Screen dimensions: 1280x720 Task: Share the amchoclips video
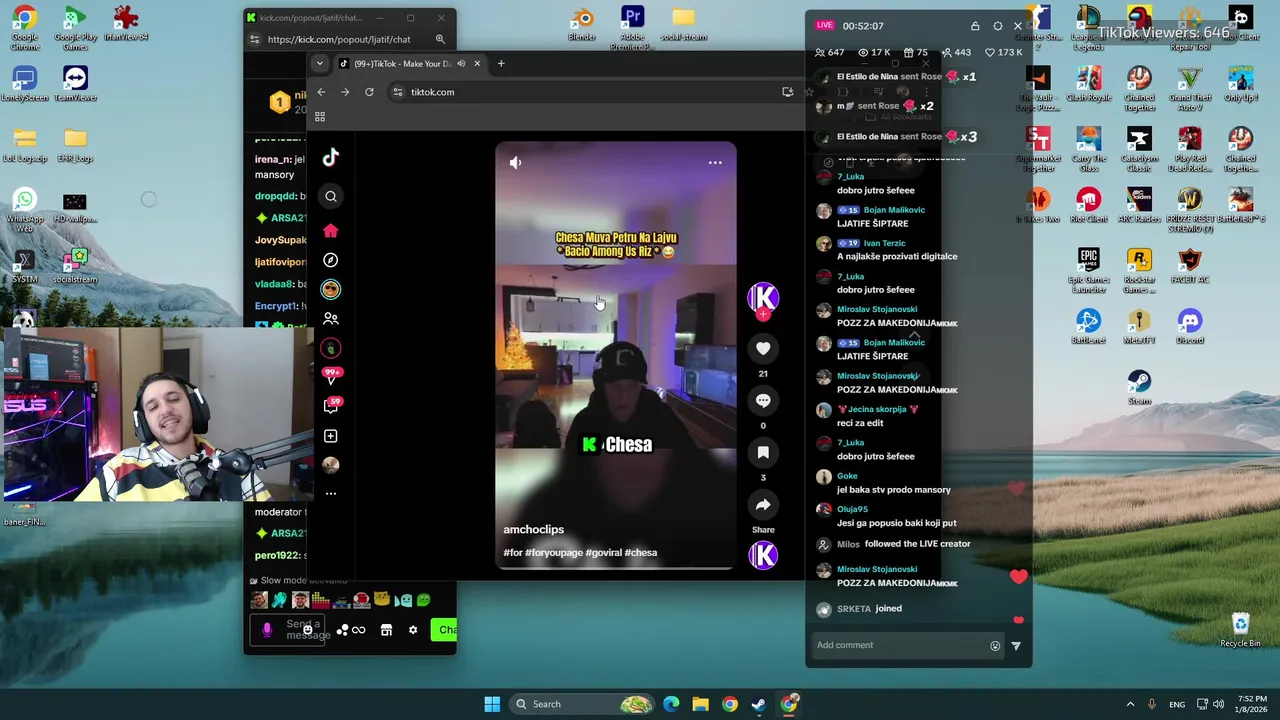click(x=763, y=504)
